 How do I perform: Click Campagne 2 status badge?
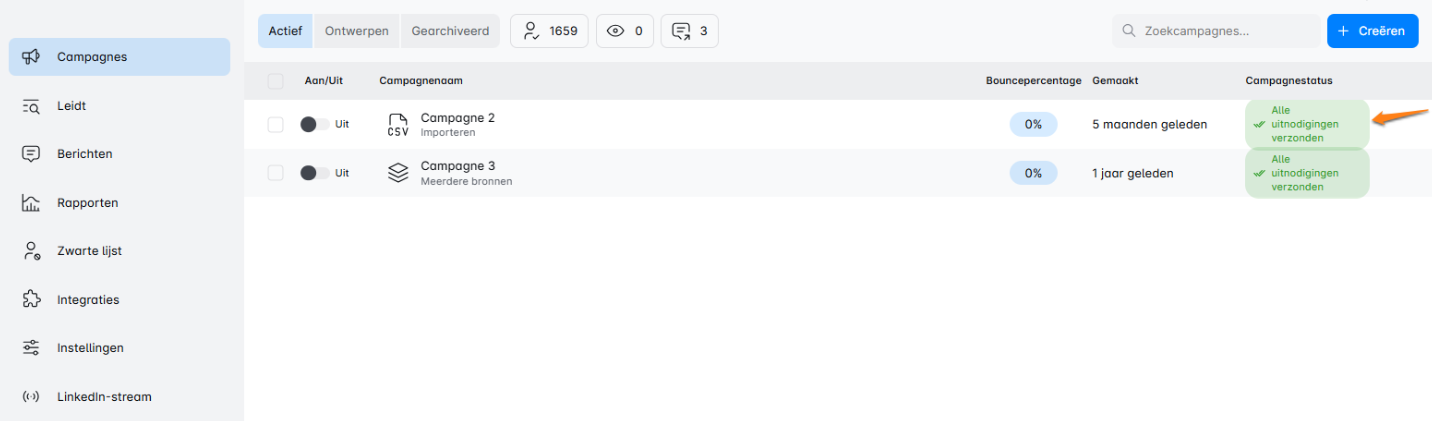(1306, 125)
